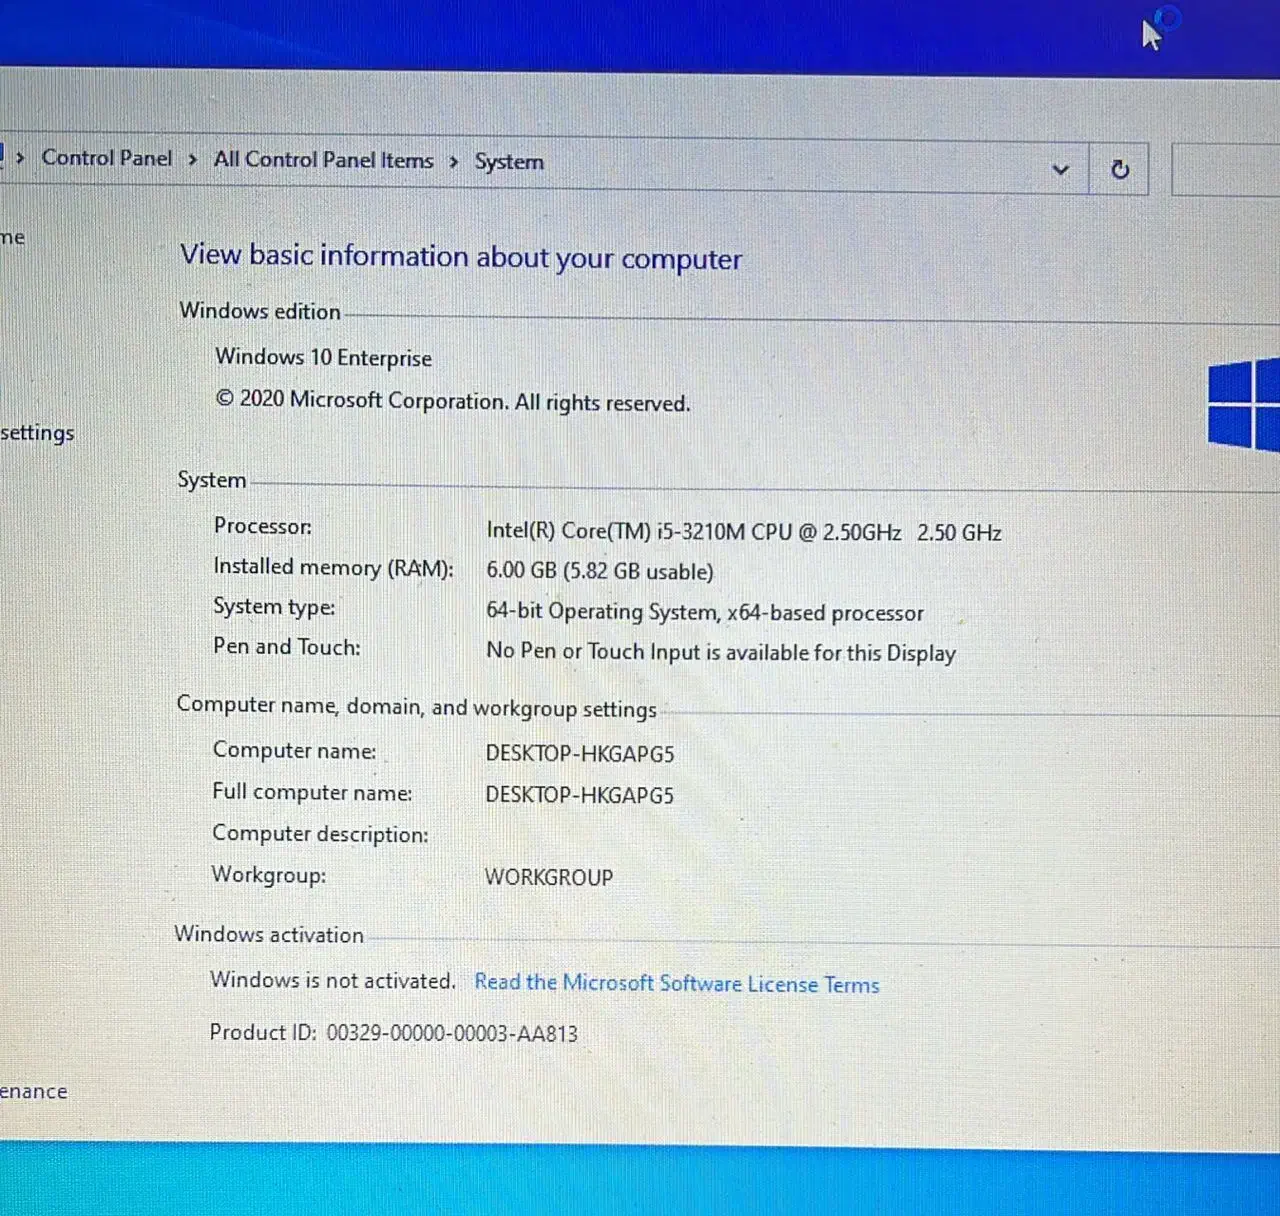
Task: Select the 64-bit Operating System text
Action: click(705, 611)
